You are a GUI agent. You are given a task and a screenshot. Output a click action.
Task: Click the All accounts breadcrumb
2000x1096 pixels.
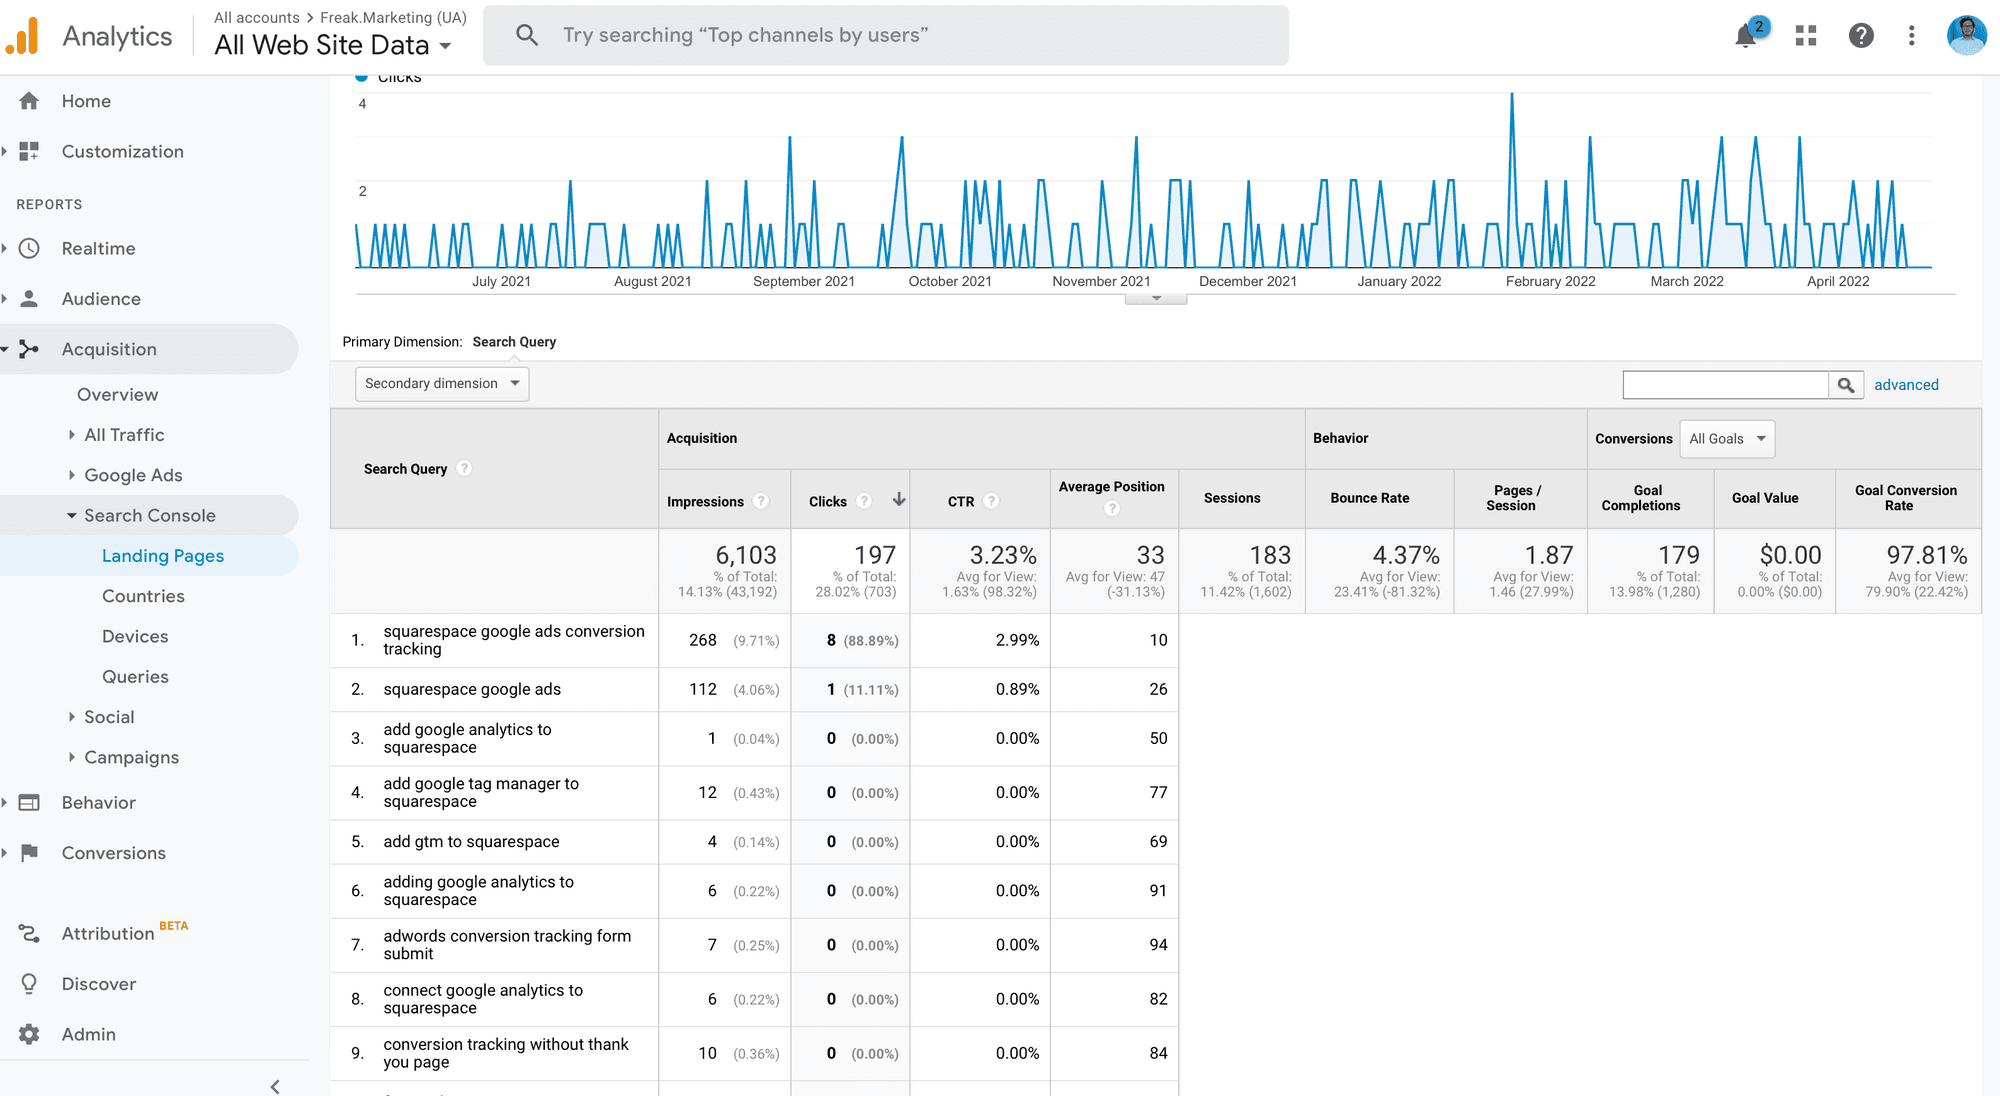click(257, 18)
